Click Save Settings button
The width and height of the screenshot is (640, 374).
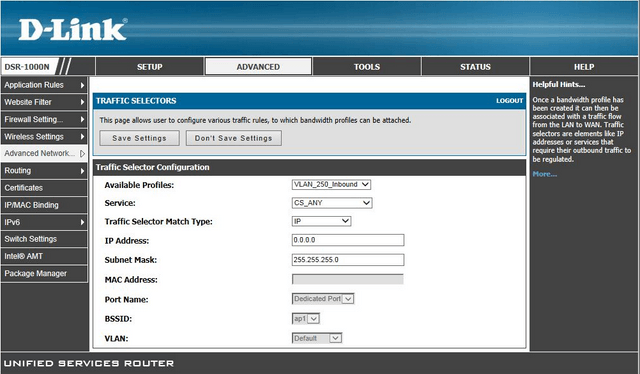(x=139, y=138)
